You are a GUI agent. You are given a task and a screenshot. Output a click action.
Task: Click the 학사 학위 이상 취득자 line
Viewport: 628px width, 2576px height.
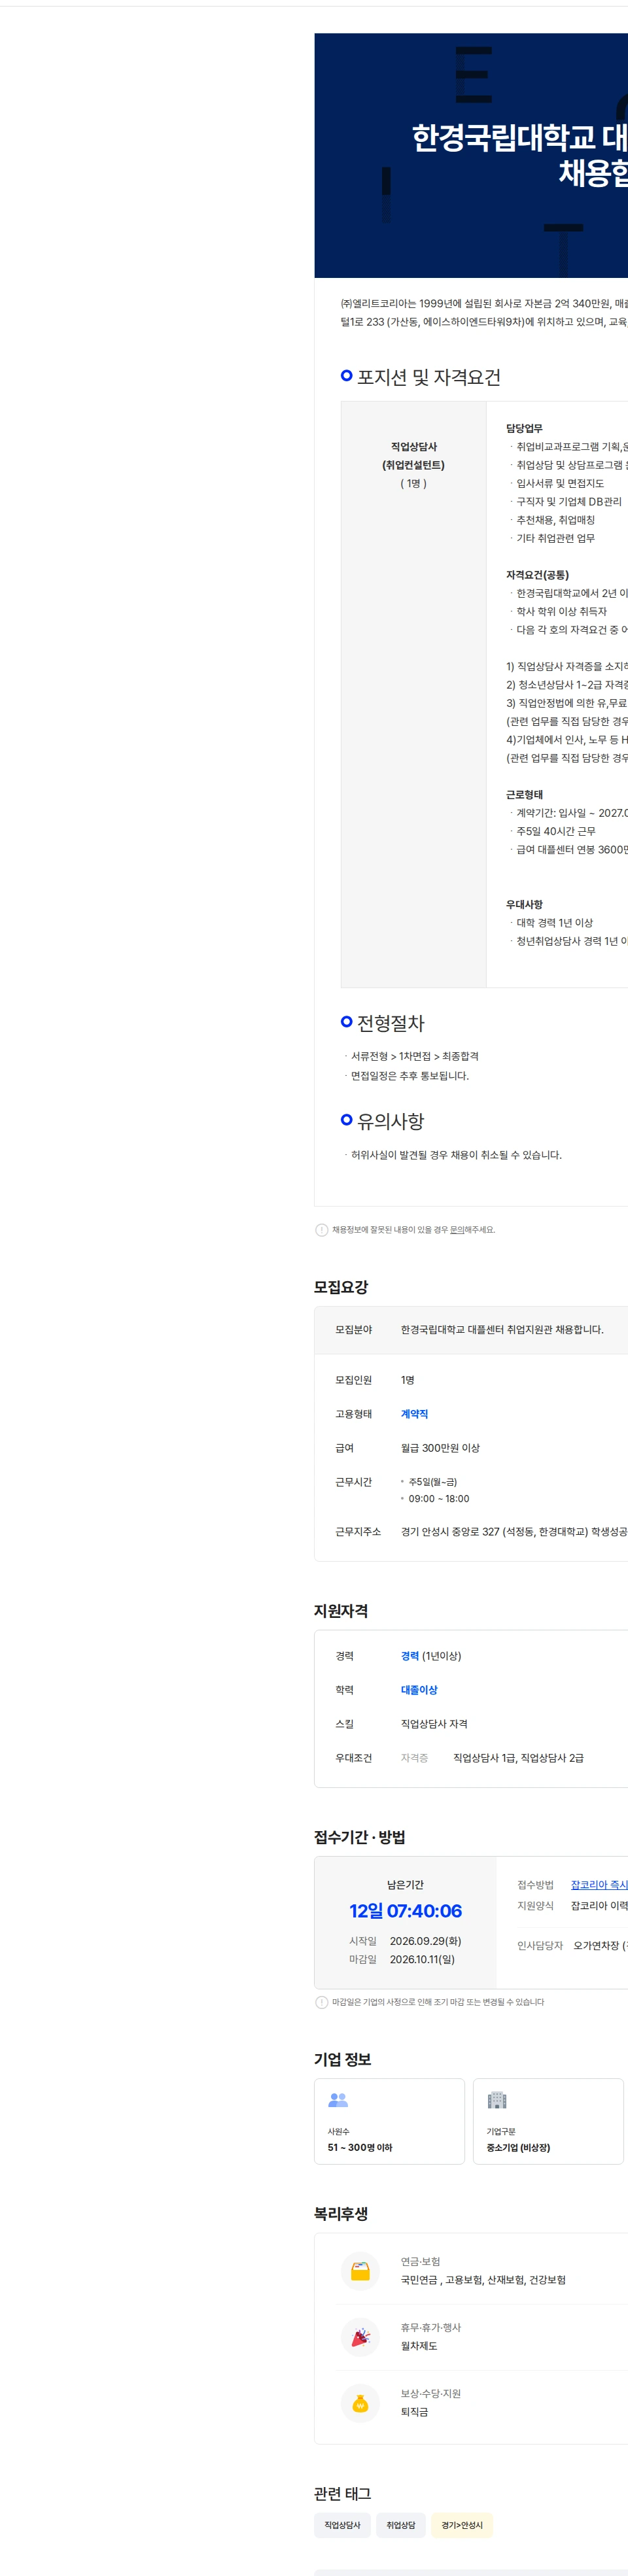561,612
